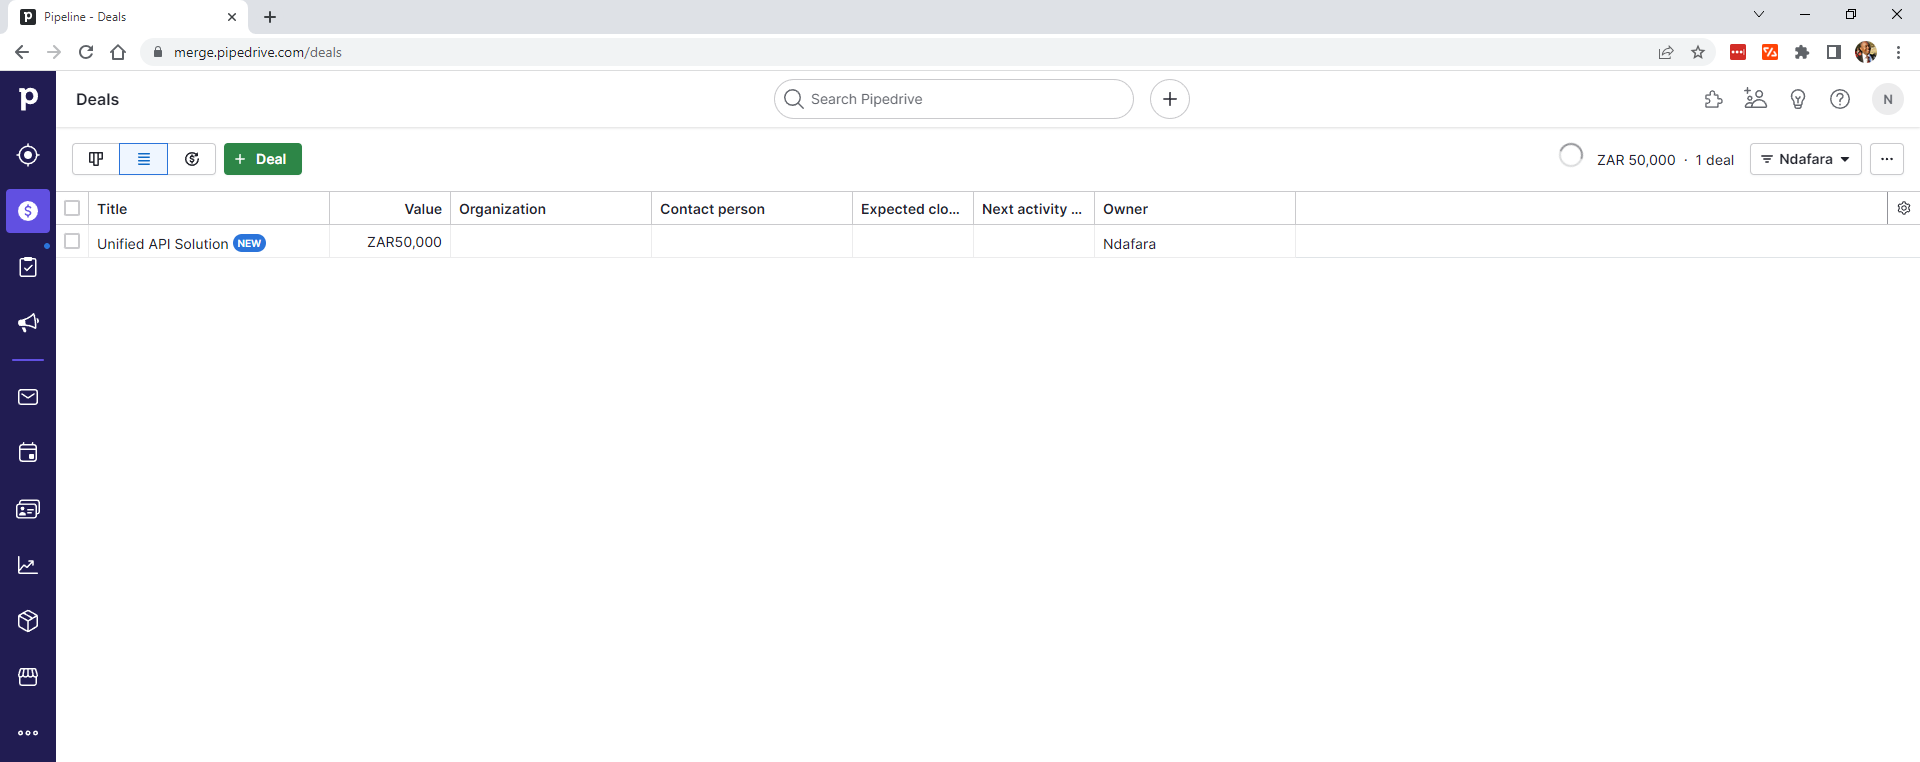The width and height of the screenshot is (1920, 762).
Task: Toggle the select all deals checkbox
Action: click(x=72, y=208)
